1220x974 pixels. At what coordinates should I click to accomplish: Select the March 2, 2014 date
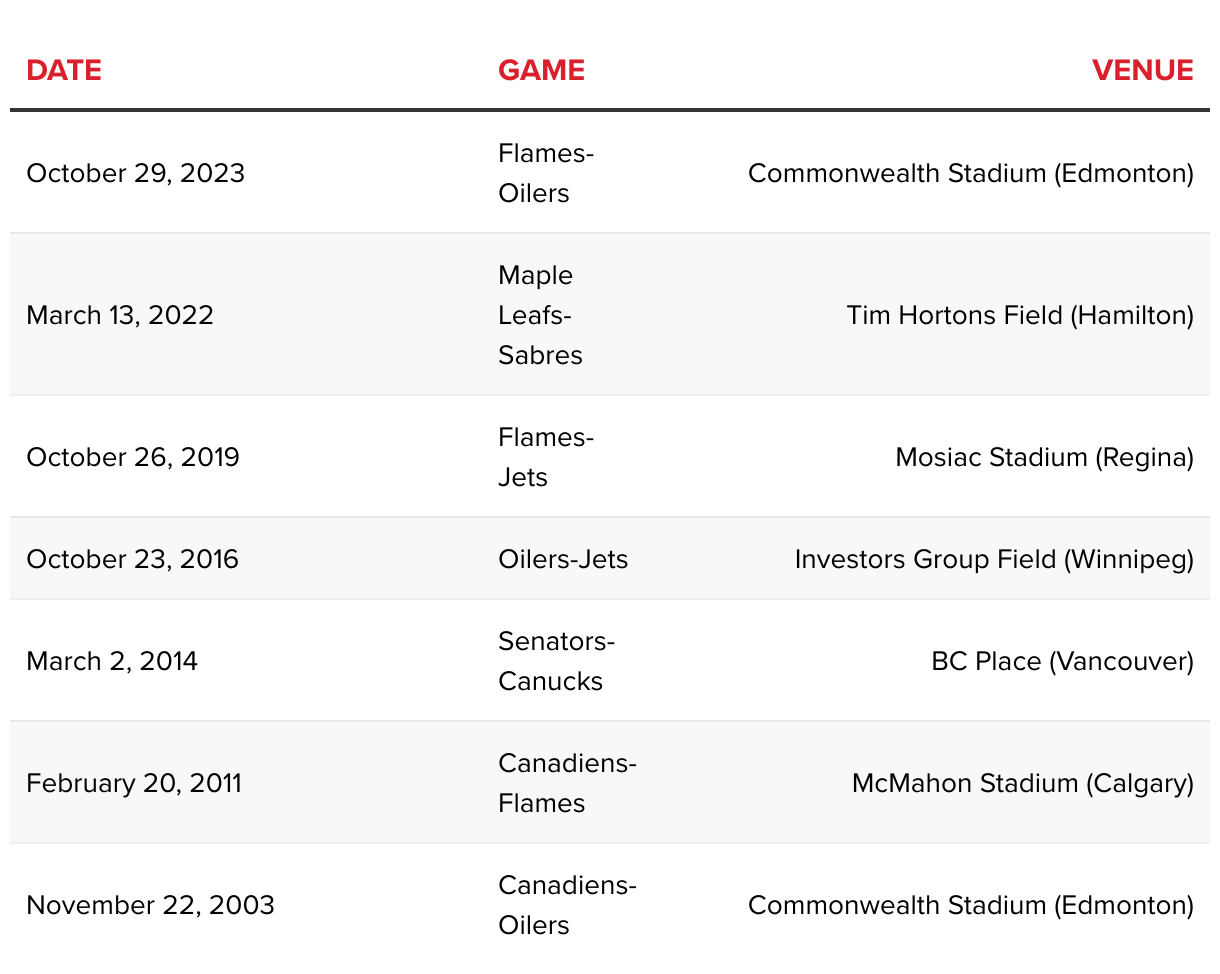tap(112, 661)
